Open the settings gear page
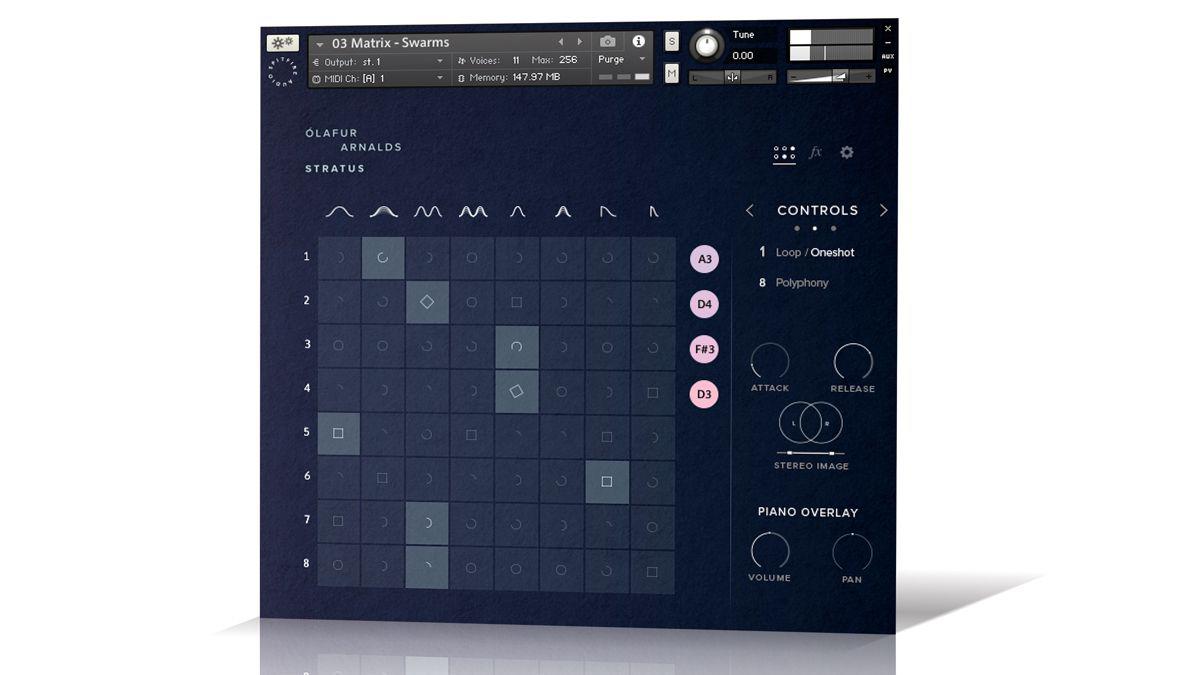The height and width of the screenshot is (675, 1200). point(847,152)
